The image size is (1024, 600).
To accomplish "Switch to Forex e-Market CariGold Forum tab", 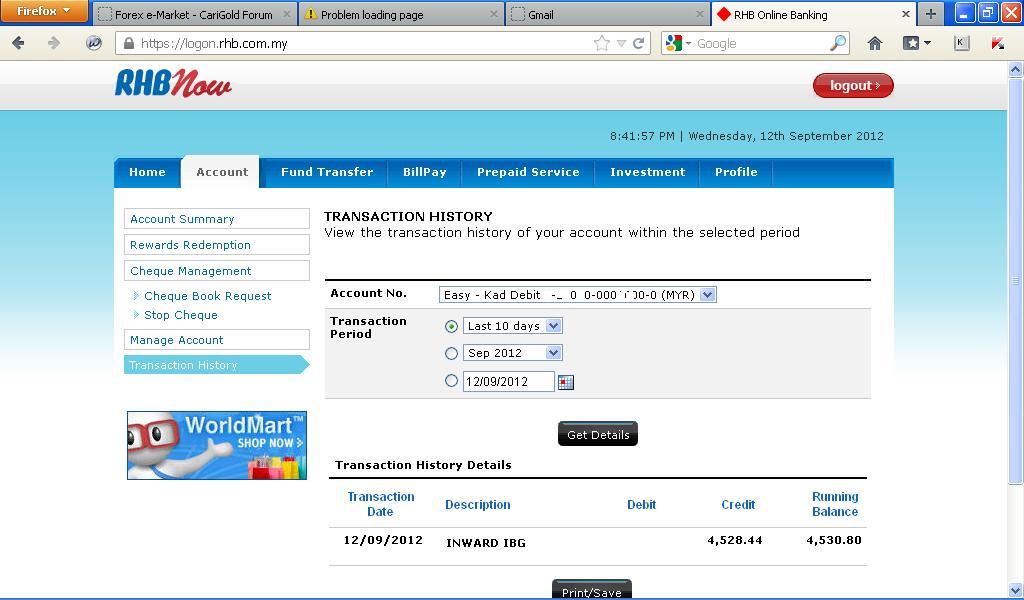I will [x=193, y=14].
